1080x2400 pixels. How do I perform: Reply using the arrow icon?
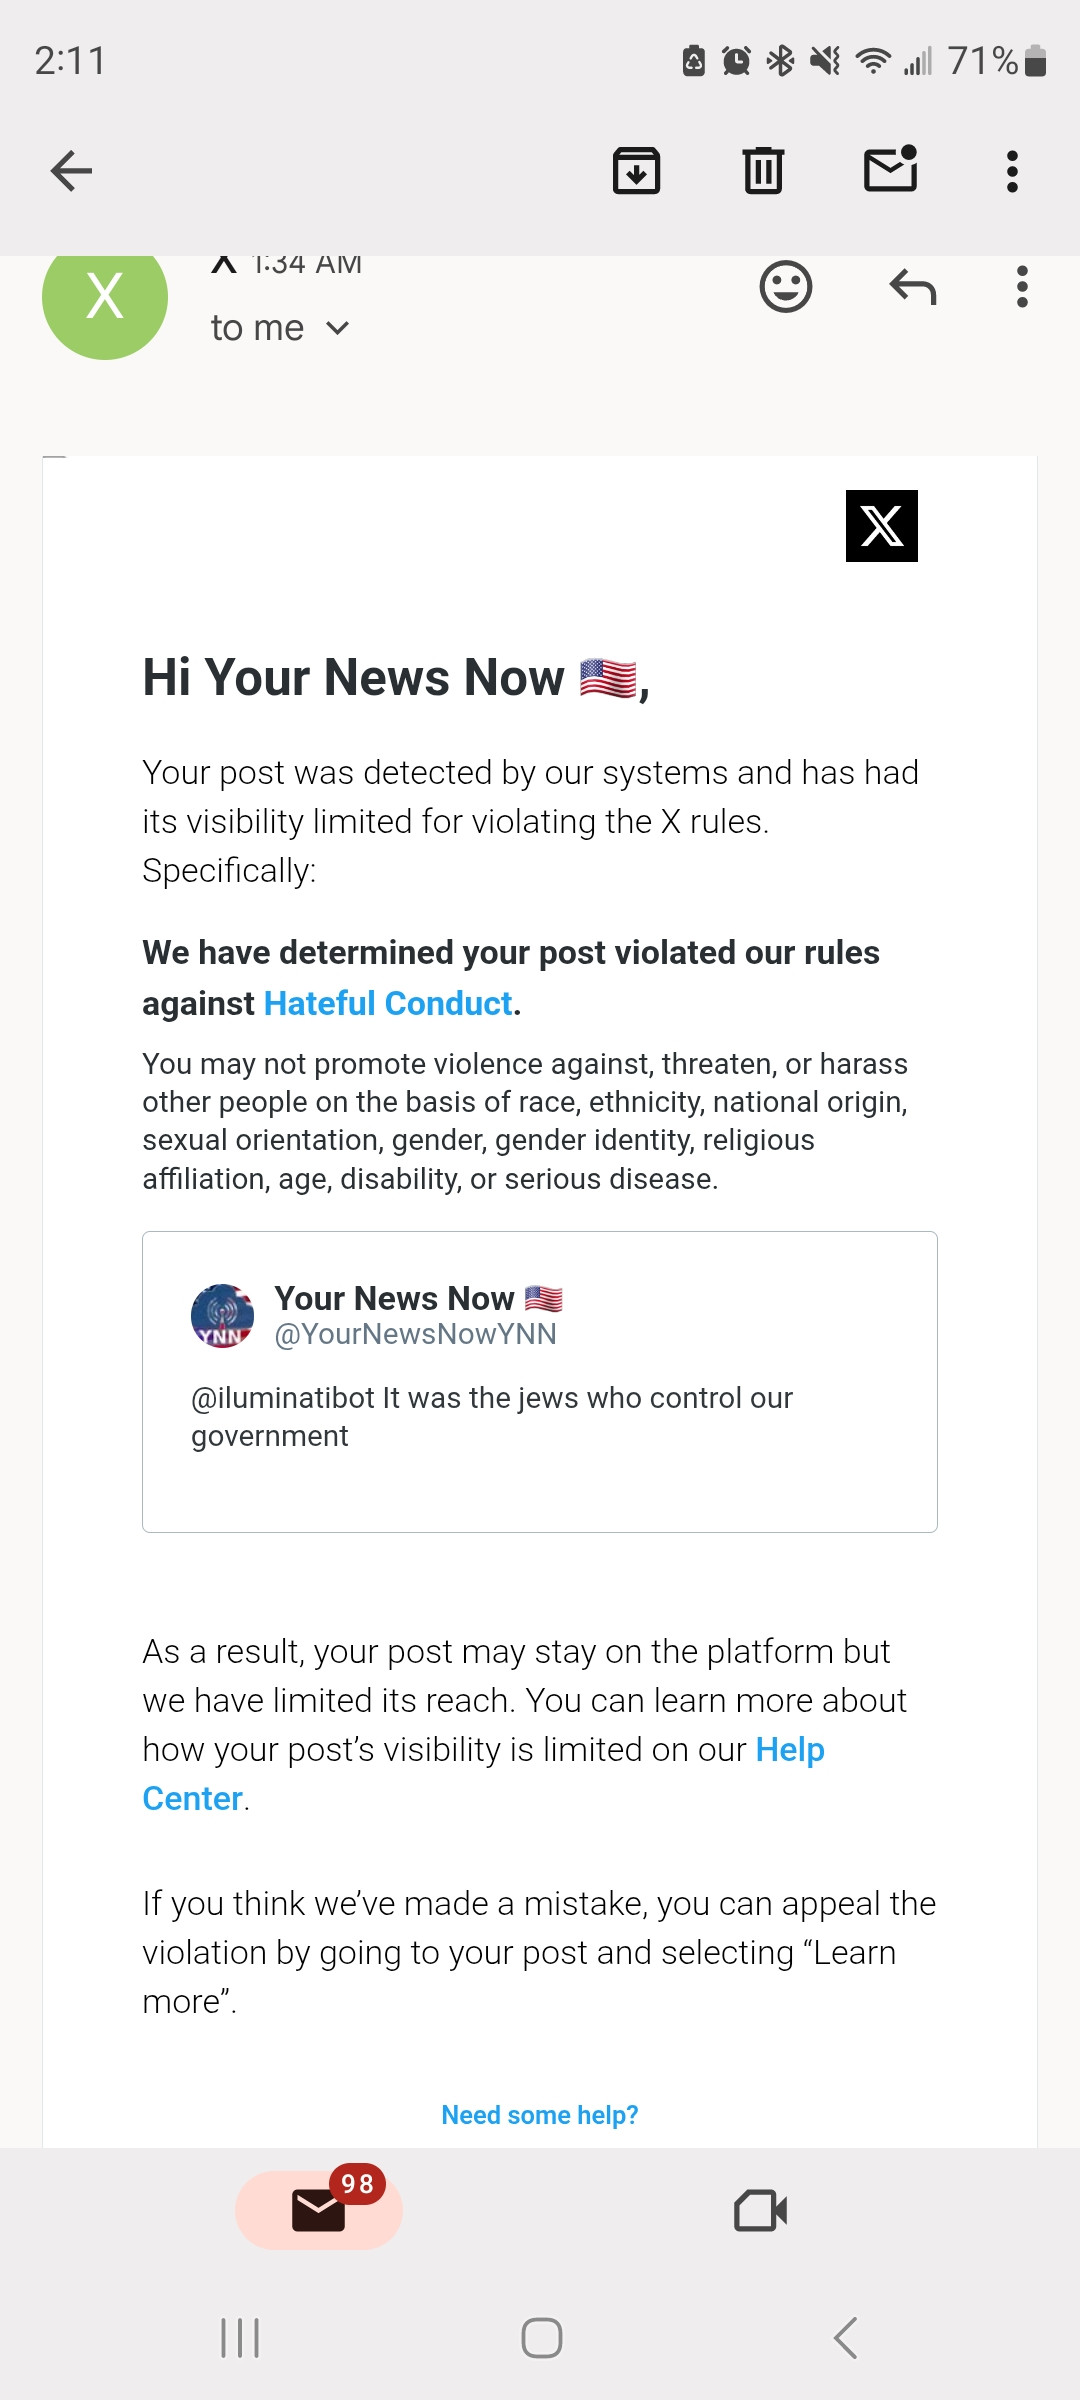point(912,287)
